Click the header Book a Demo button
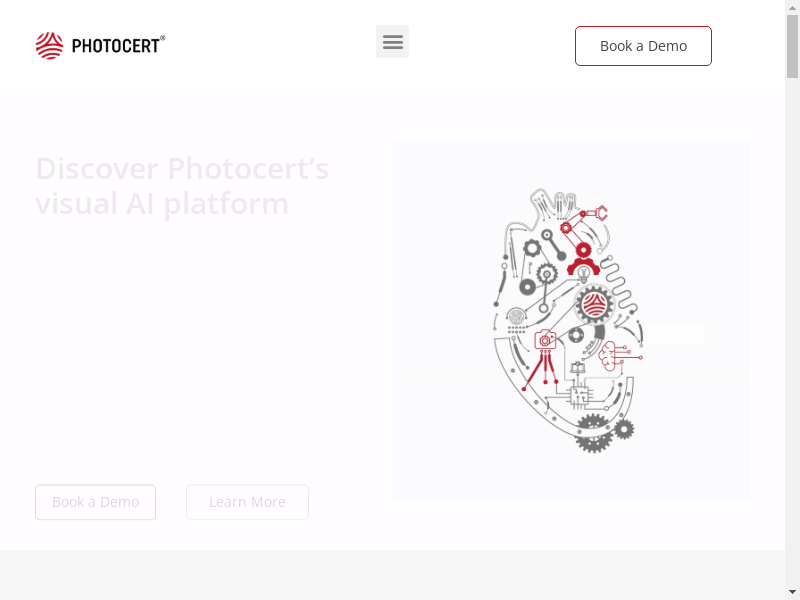 click(643, 46)
